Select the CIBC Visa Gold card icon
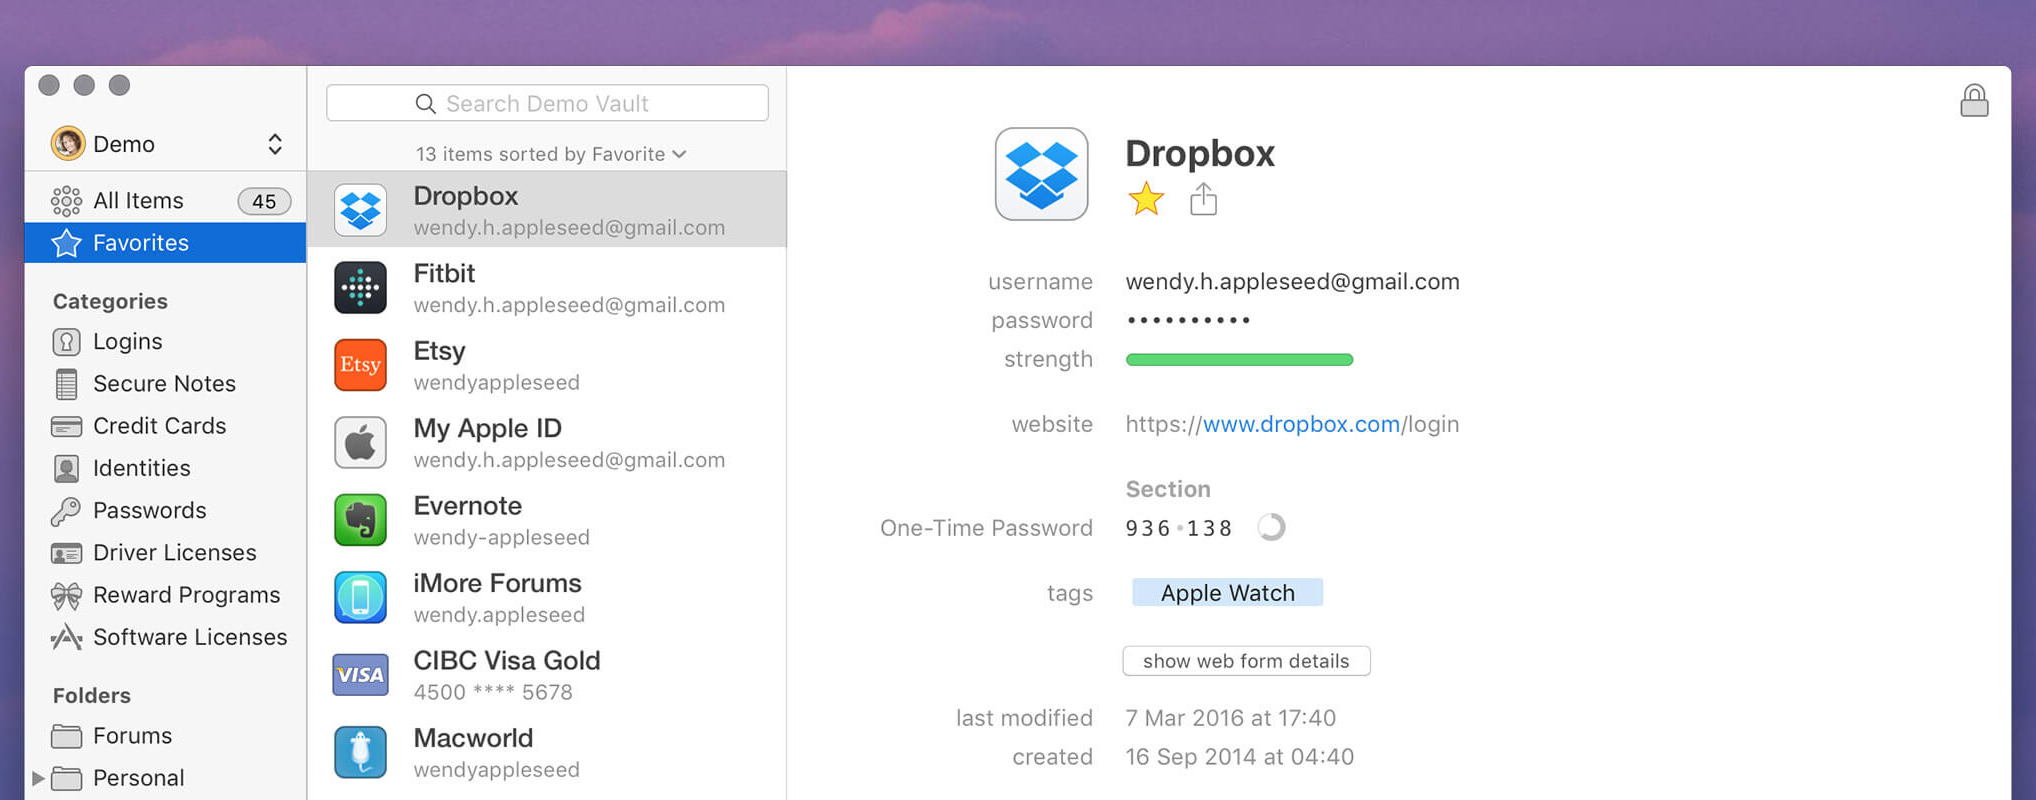Viewport: 2036px width, 800px height. coord(360,675)
